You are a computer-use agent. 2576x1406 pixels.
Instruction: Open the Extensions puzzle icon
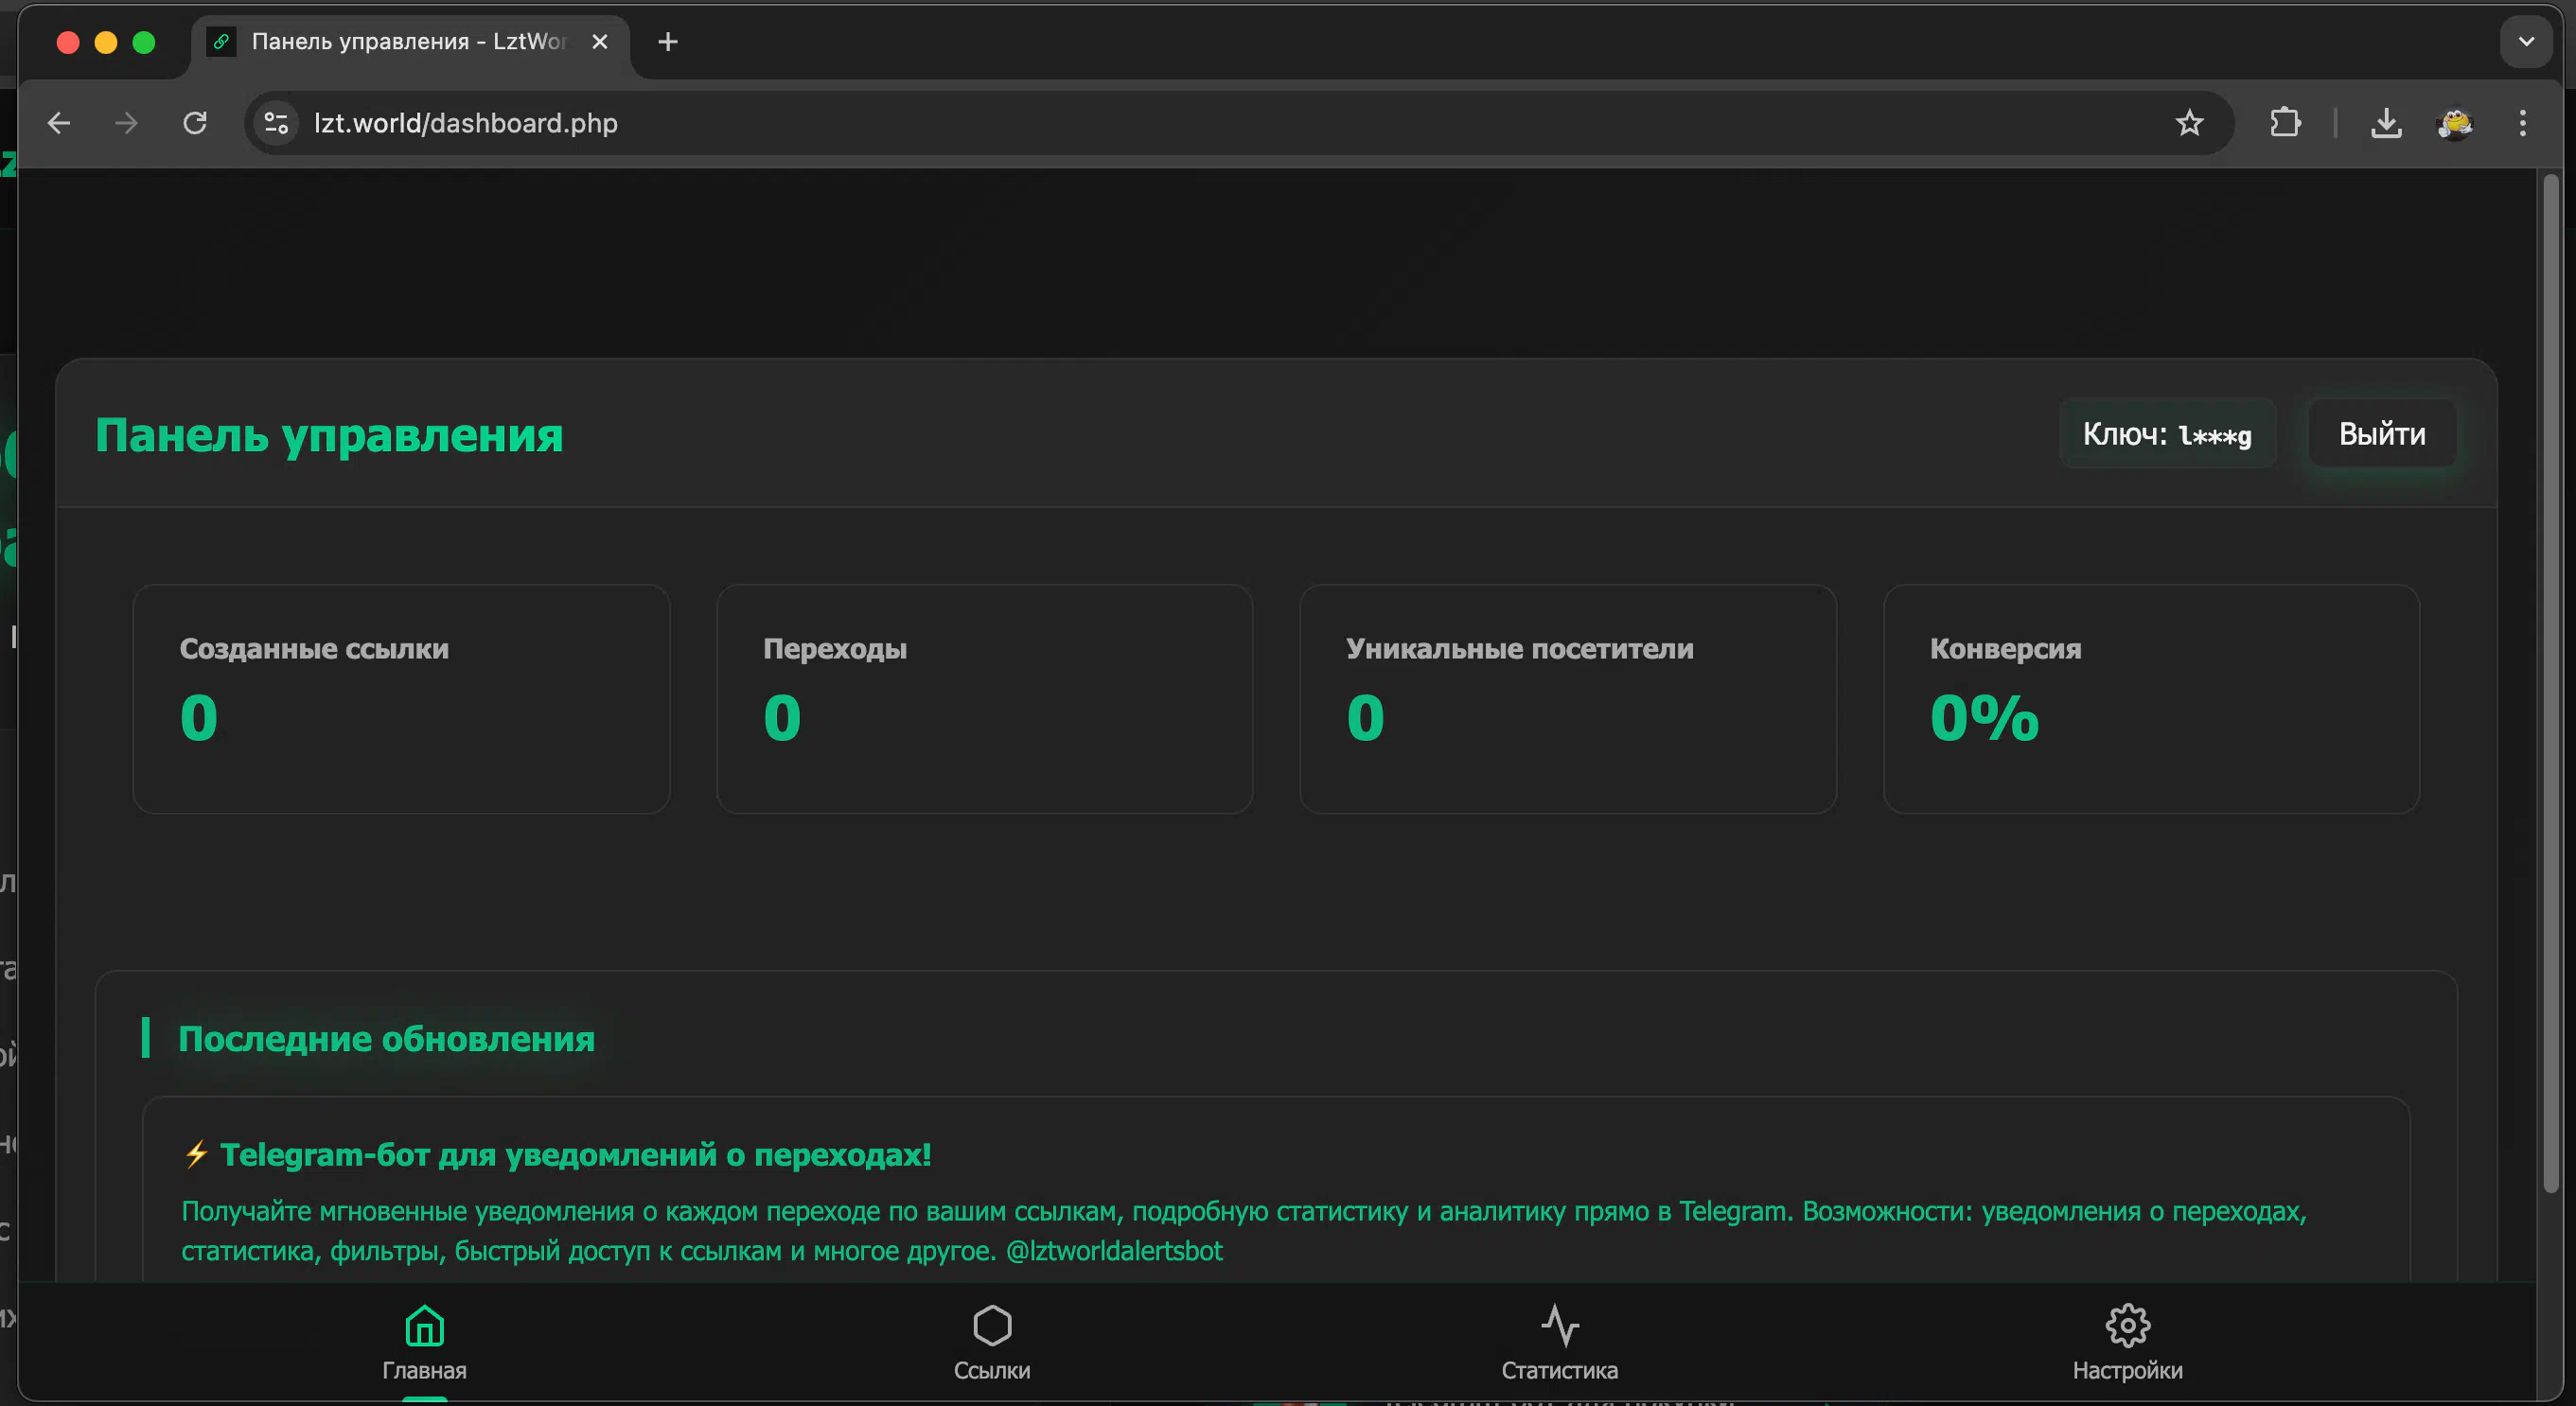tap(2285, 123)
